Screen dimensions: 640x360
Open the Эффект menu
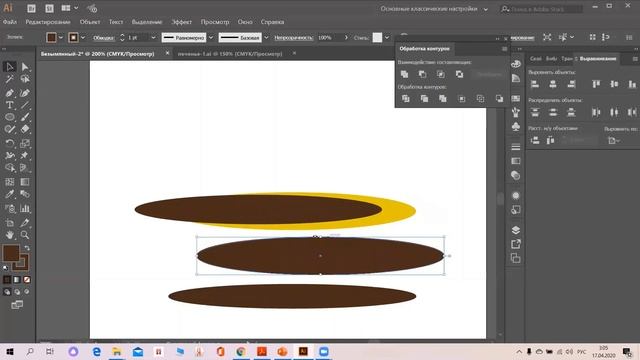tap(182, 22)
